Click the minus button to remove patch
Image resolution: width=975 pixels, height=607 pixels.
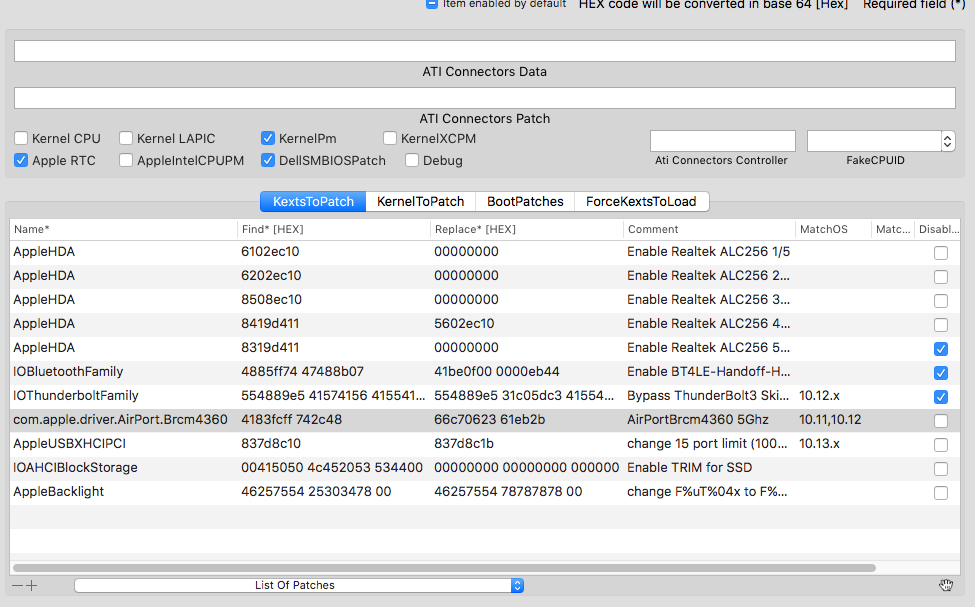pos(17,586)
